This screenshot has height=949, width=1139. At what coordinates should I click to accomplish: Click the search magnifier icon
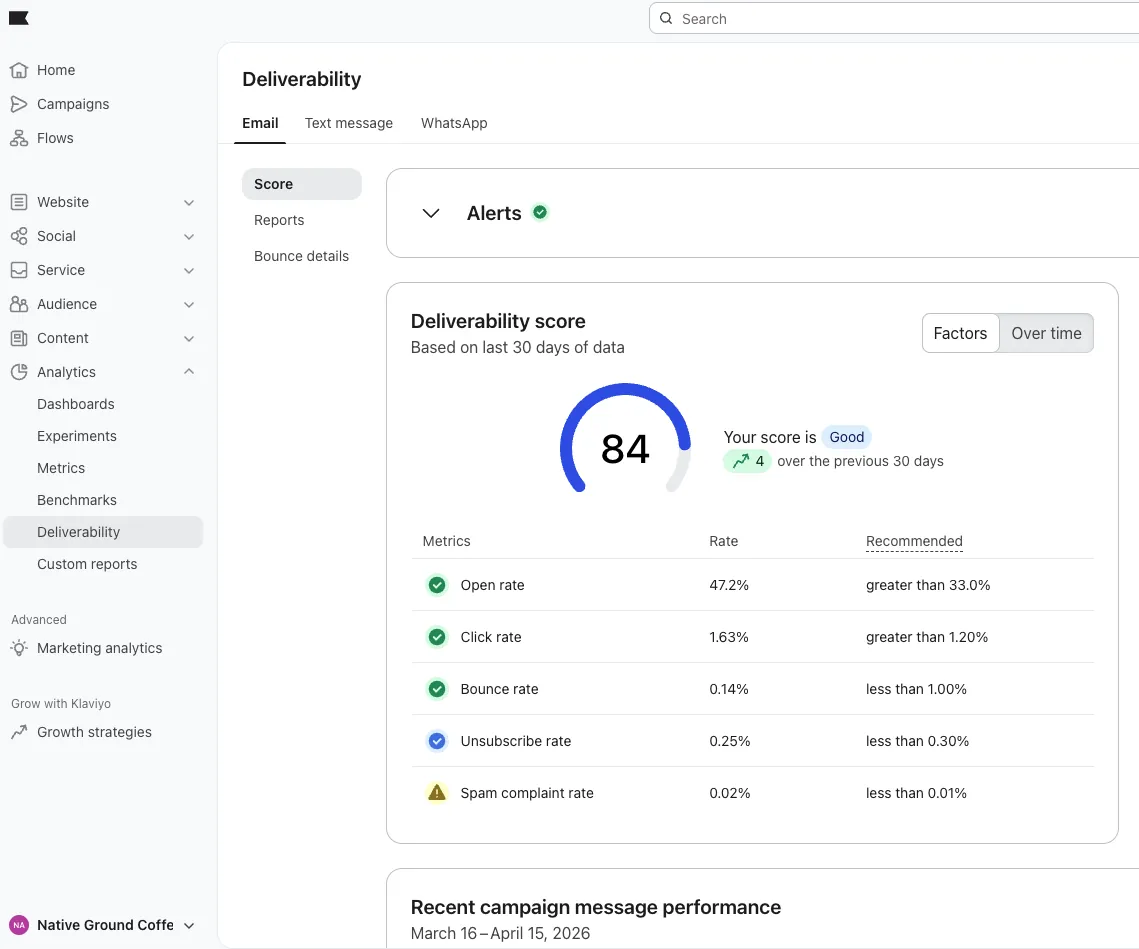coord(665,18)
